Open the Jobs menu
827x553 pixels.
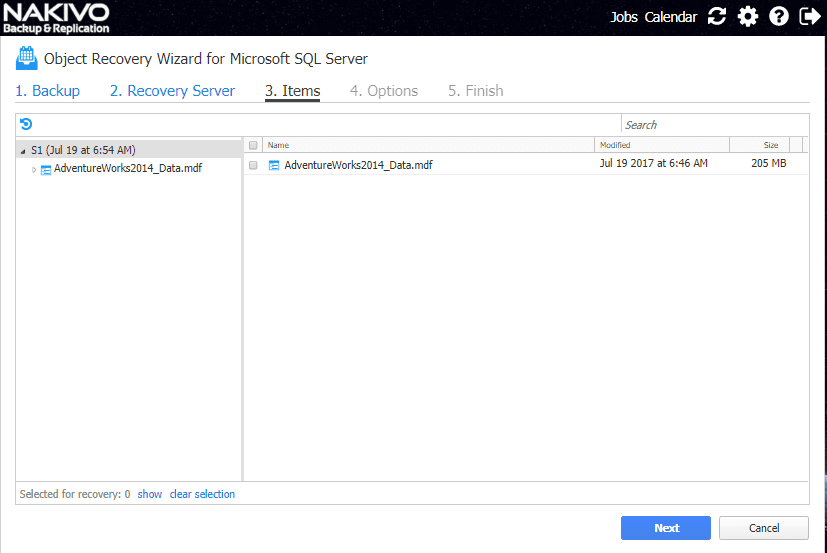coord(624,17)
